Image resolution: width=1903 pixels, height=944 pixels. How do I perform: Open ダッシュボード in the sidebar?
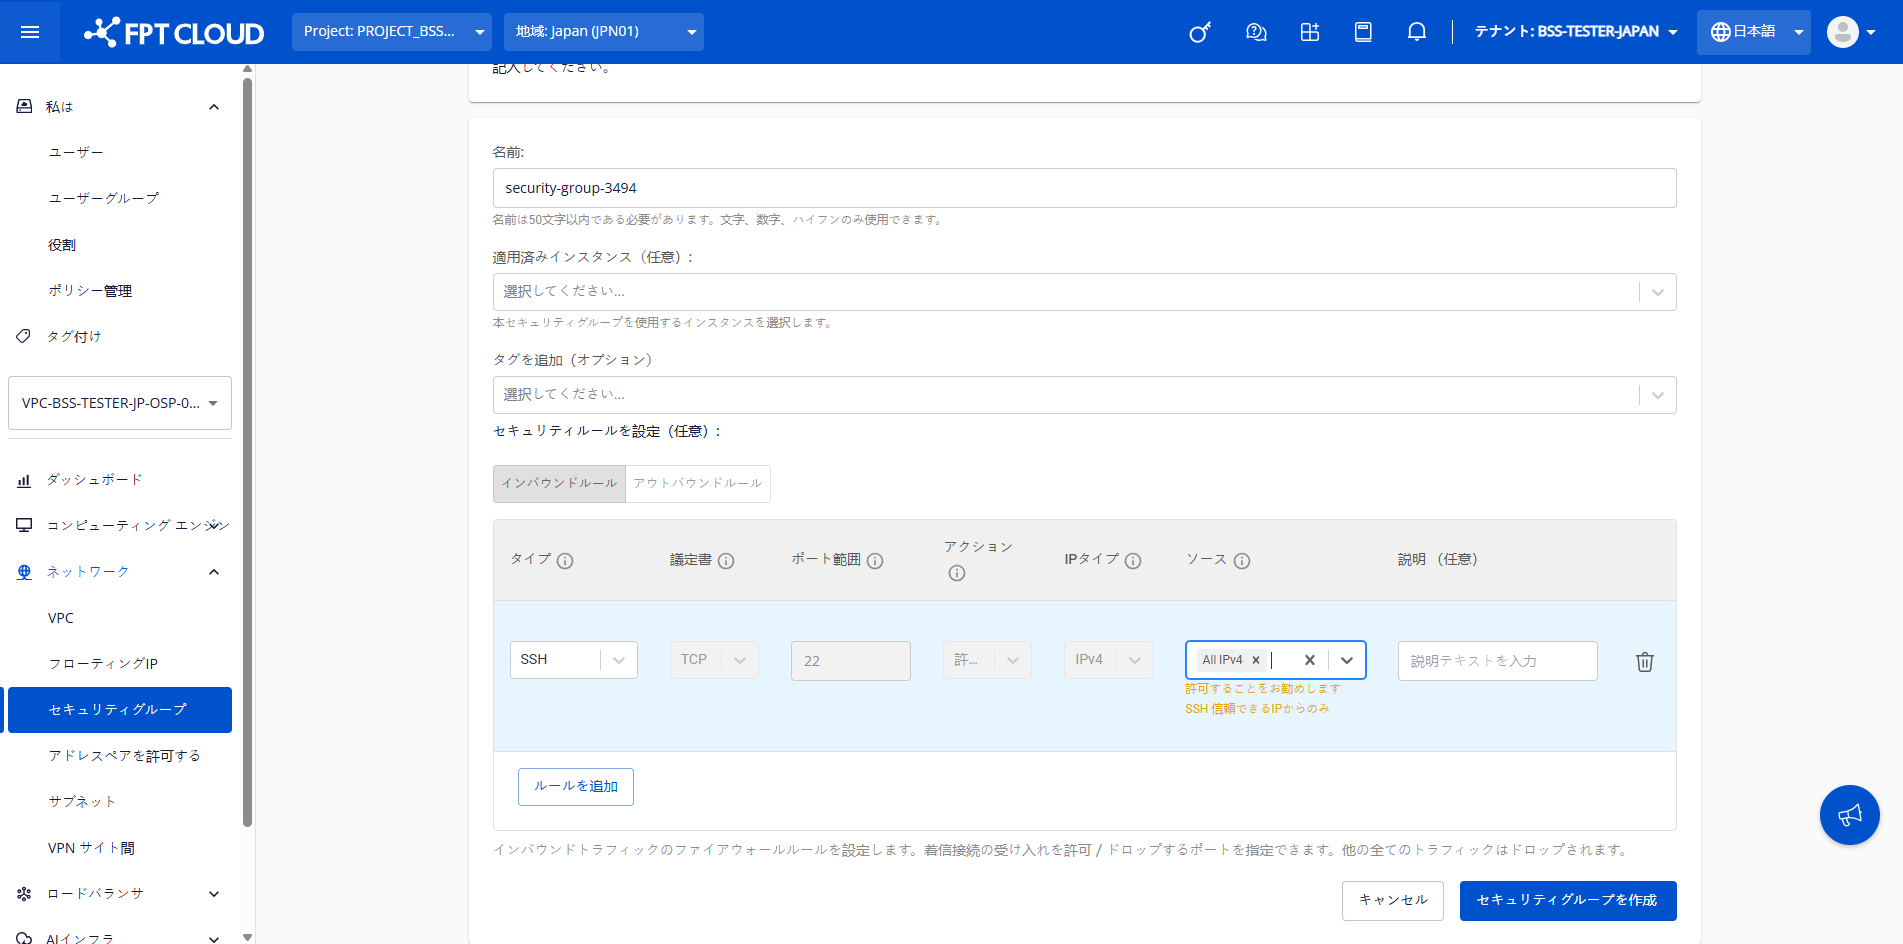(95, 480)
